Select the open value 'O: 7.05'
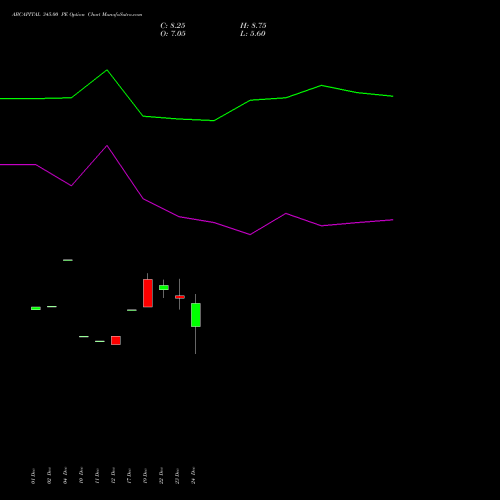Image resolution: width=500 pixels, height=500 pixels. tap(173, 34)
